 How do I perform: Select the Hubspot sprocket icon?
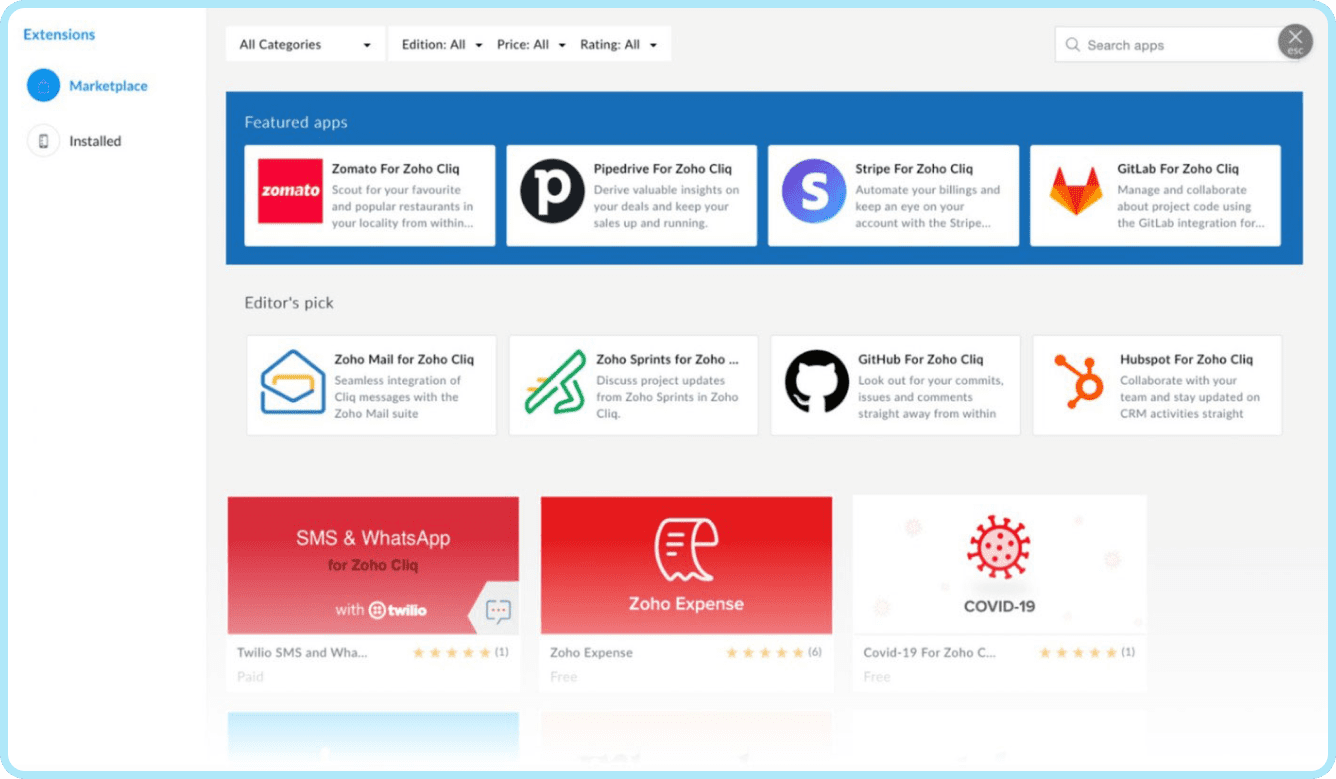click(x=1078, y=382)
